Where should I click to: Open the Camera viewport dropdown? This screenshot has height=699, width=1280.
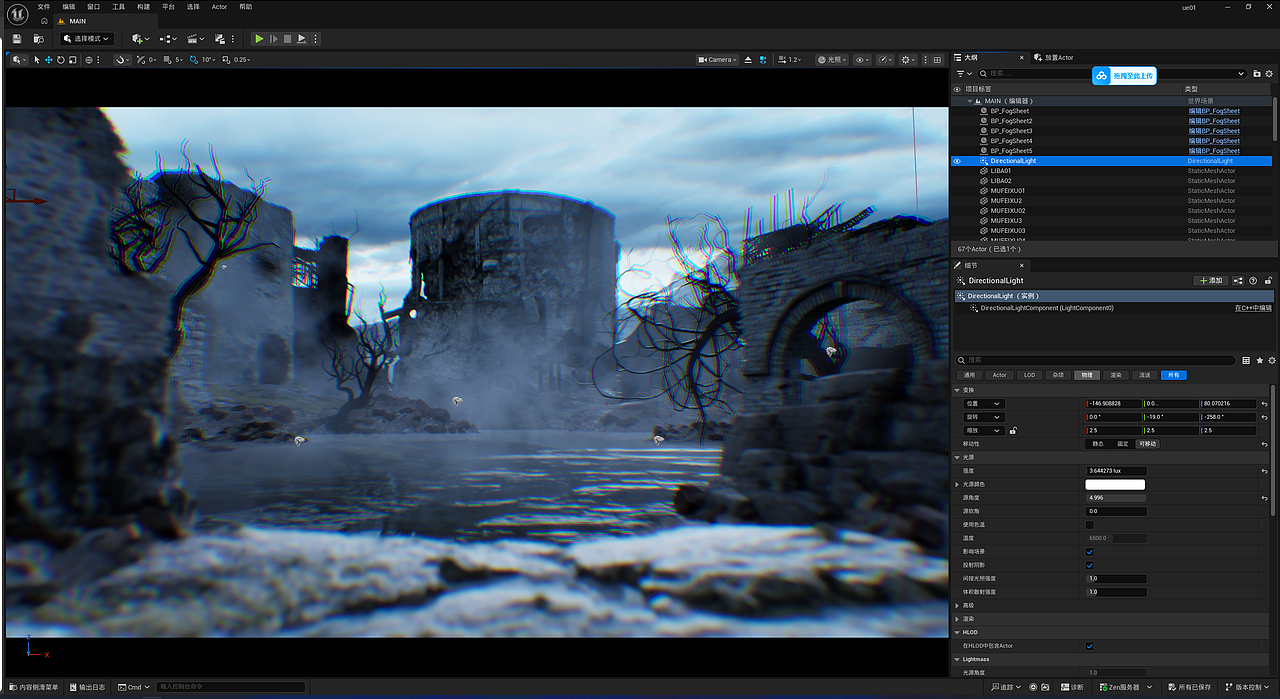coord(717,60)
